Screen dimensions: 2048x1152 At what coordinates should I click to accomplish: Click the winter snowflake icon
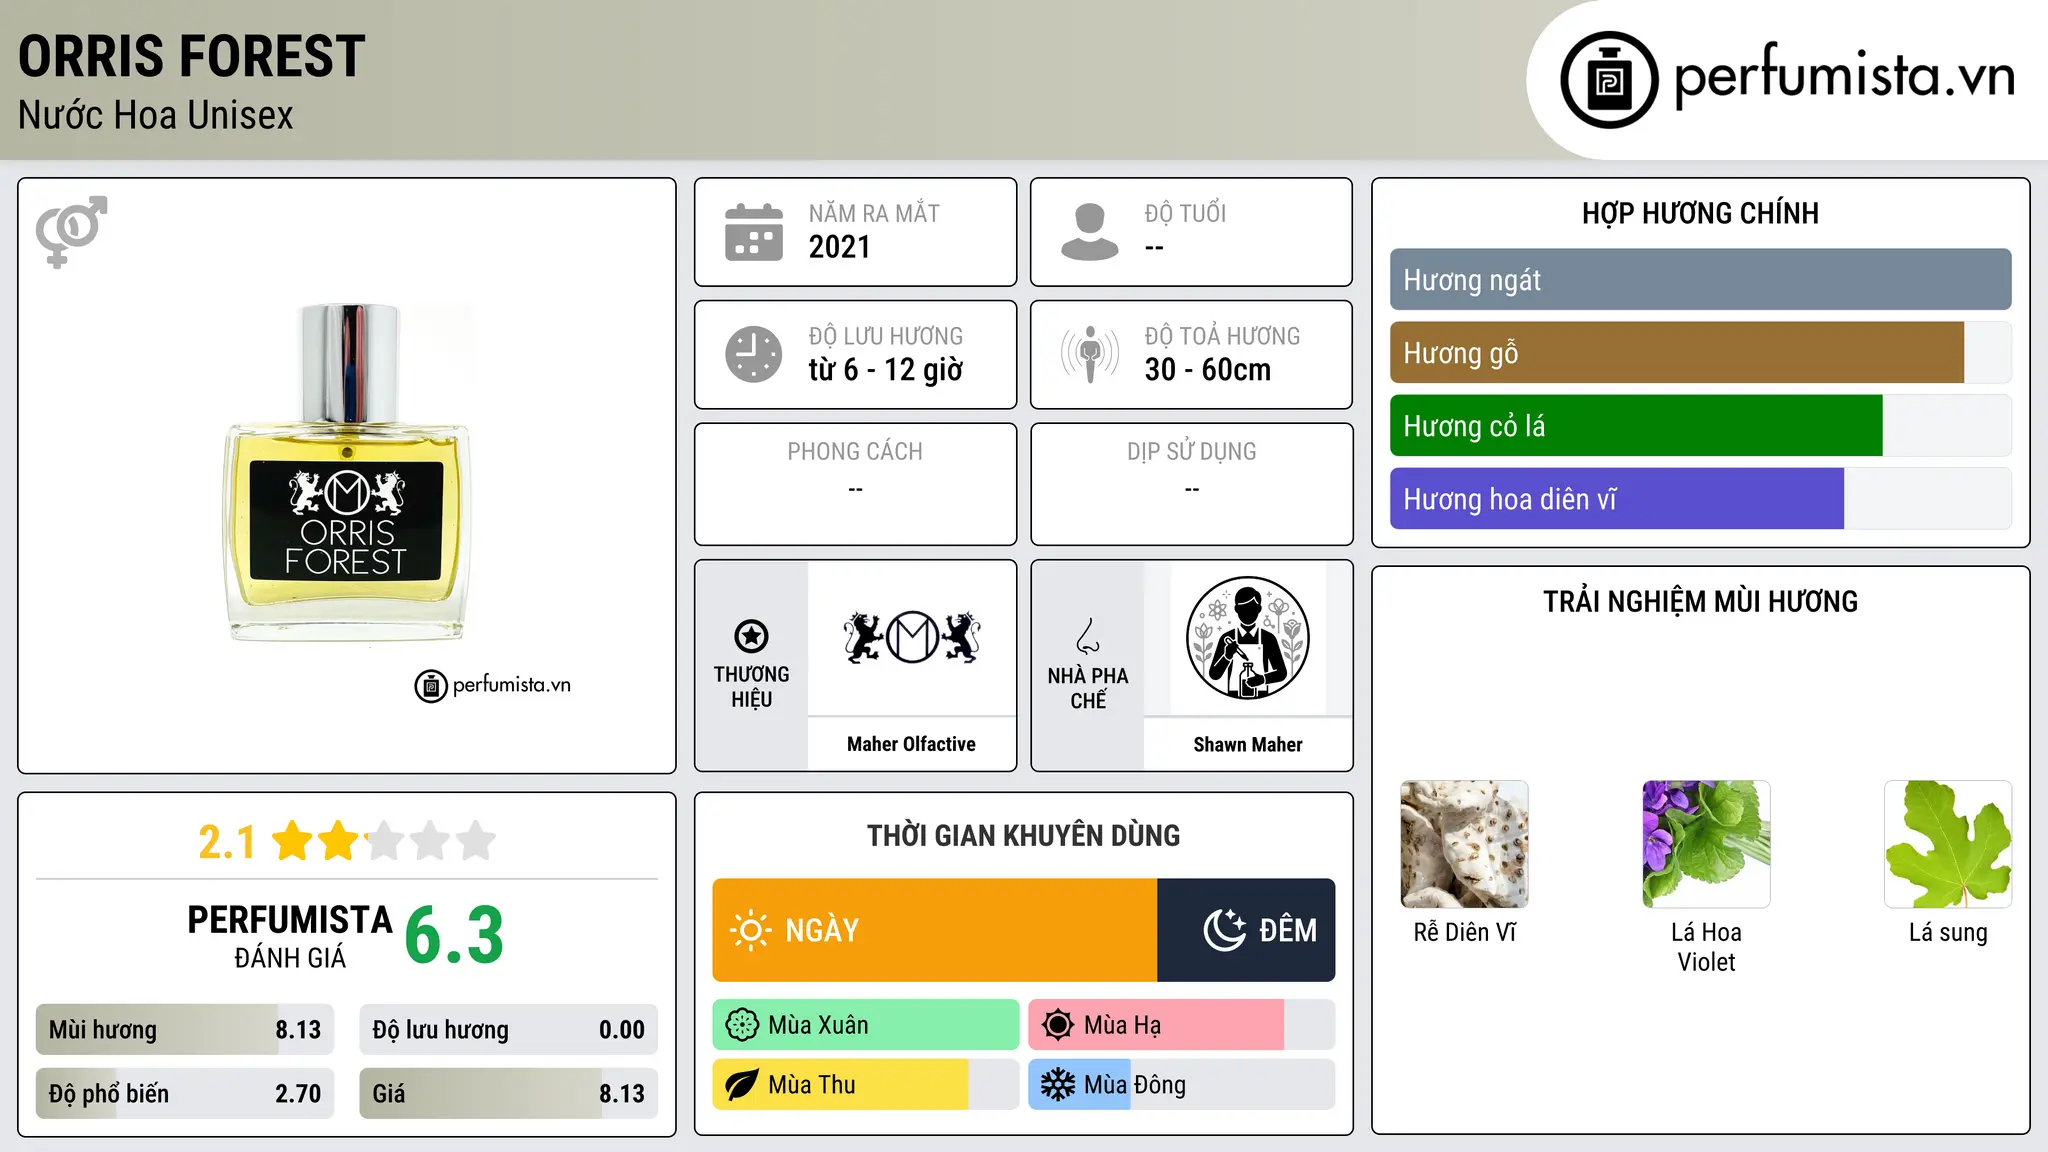point(1058,1085)
